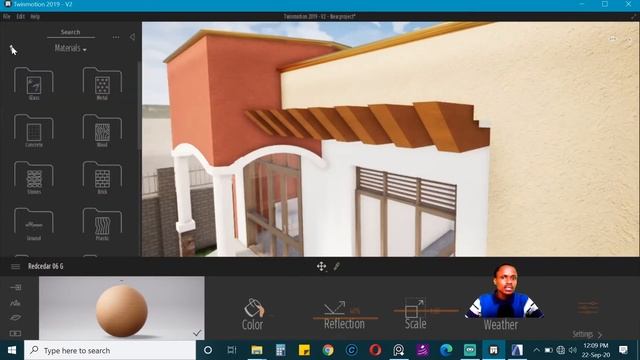The height and width of the screenshot is (360, 640).
Task: Open Google Chrome from the taskbar
Action: coord(328,350)
